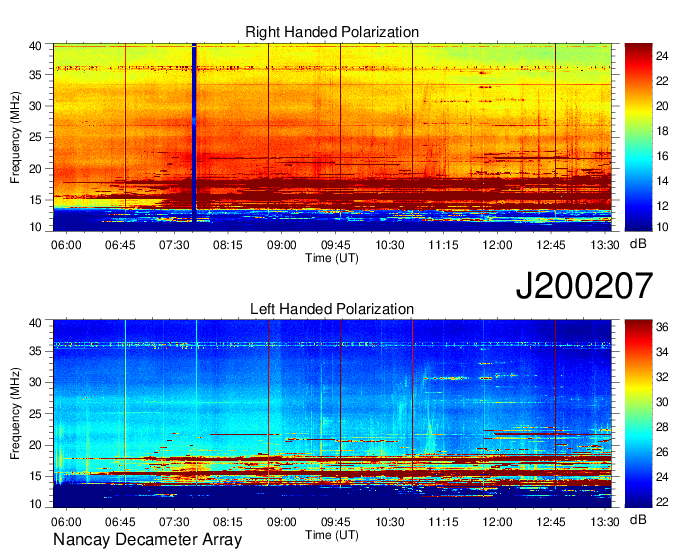The width and height of the screenshot is (680, 552).
Task: Select the J200207 observation label
Action: (x=584, y=286)
